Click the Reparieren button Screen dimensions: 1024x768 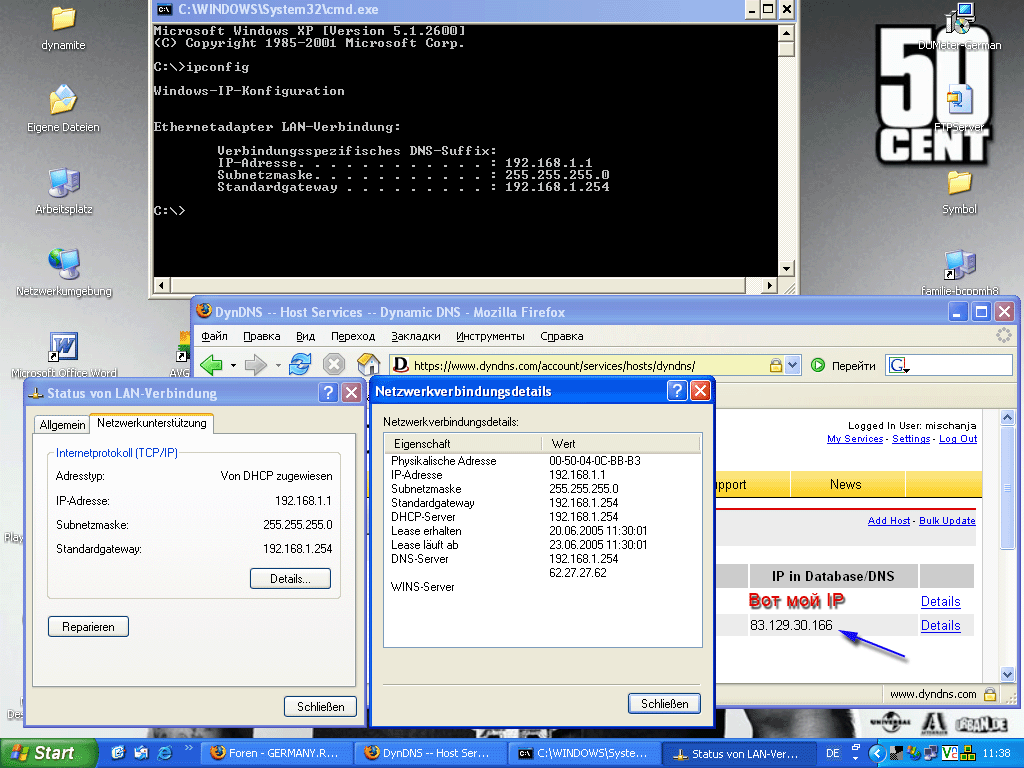[88, 627]
